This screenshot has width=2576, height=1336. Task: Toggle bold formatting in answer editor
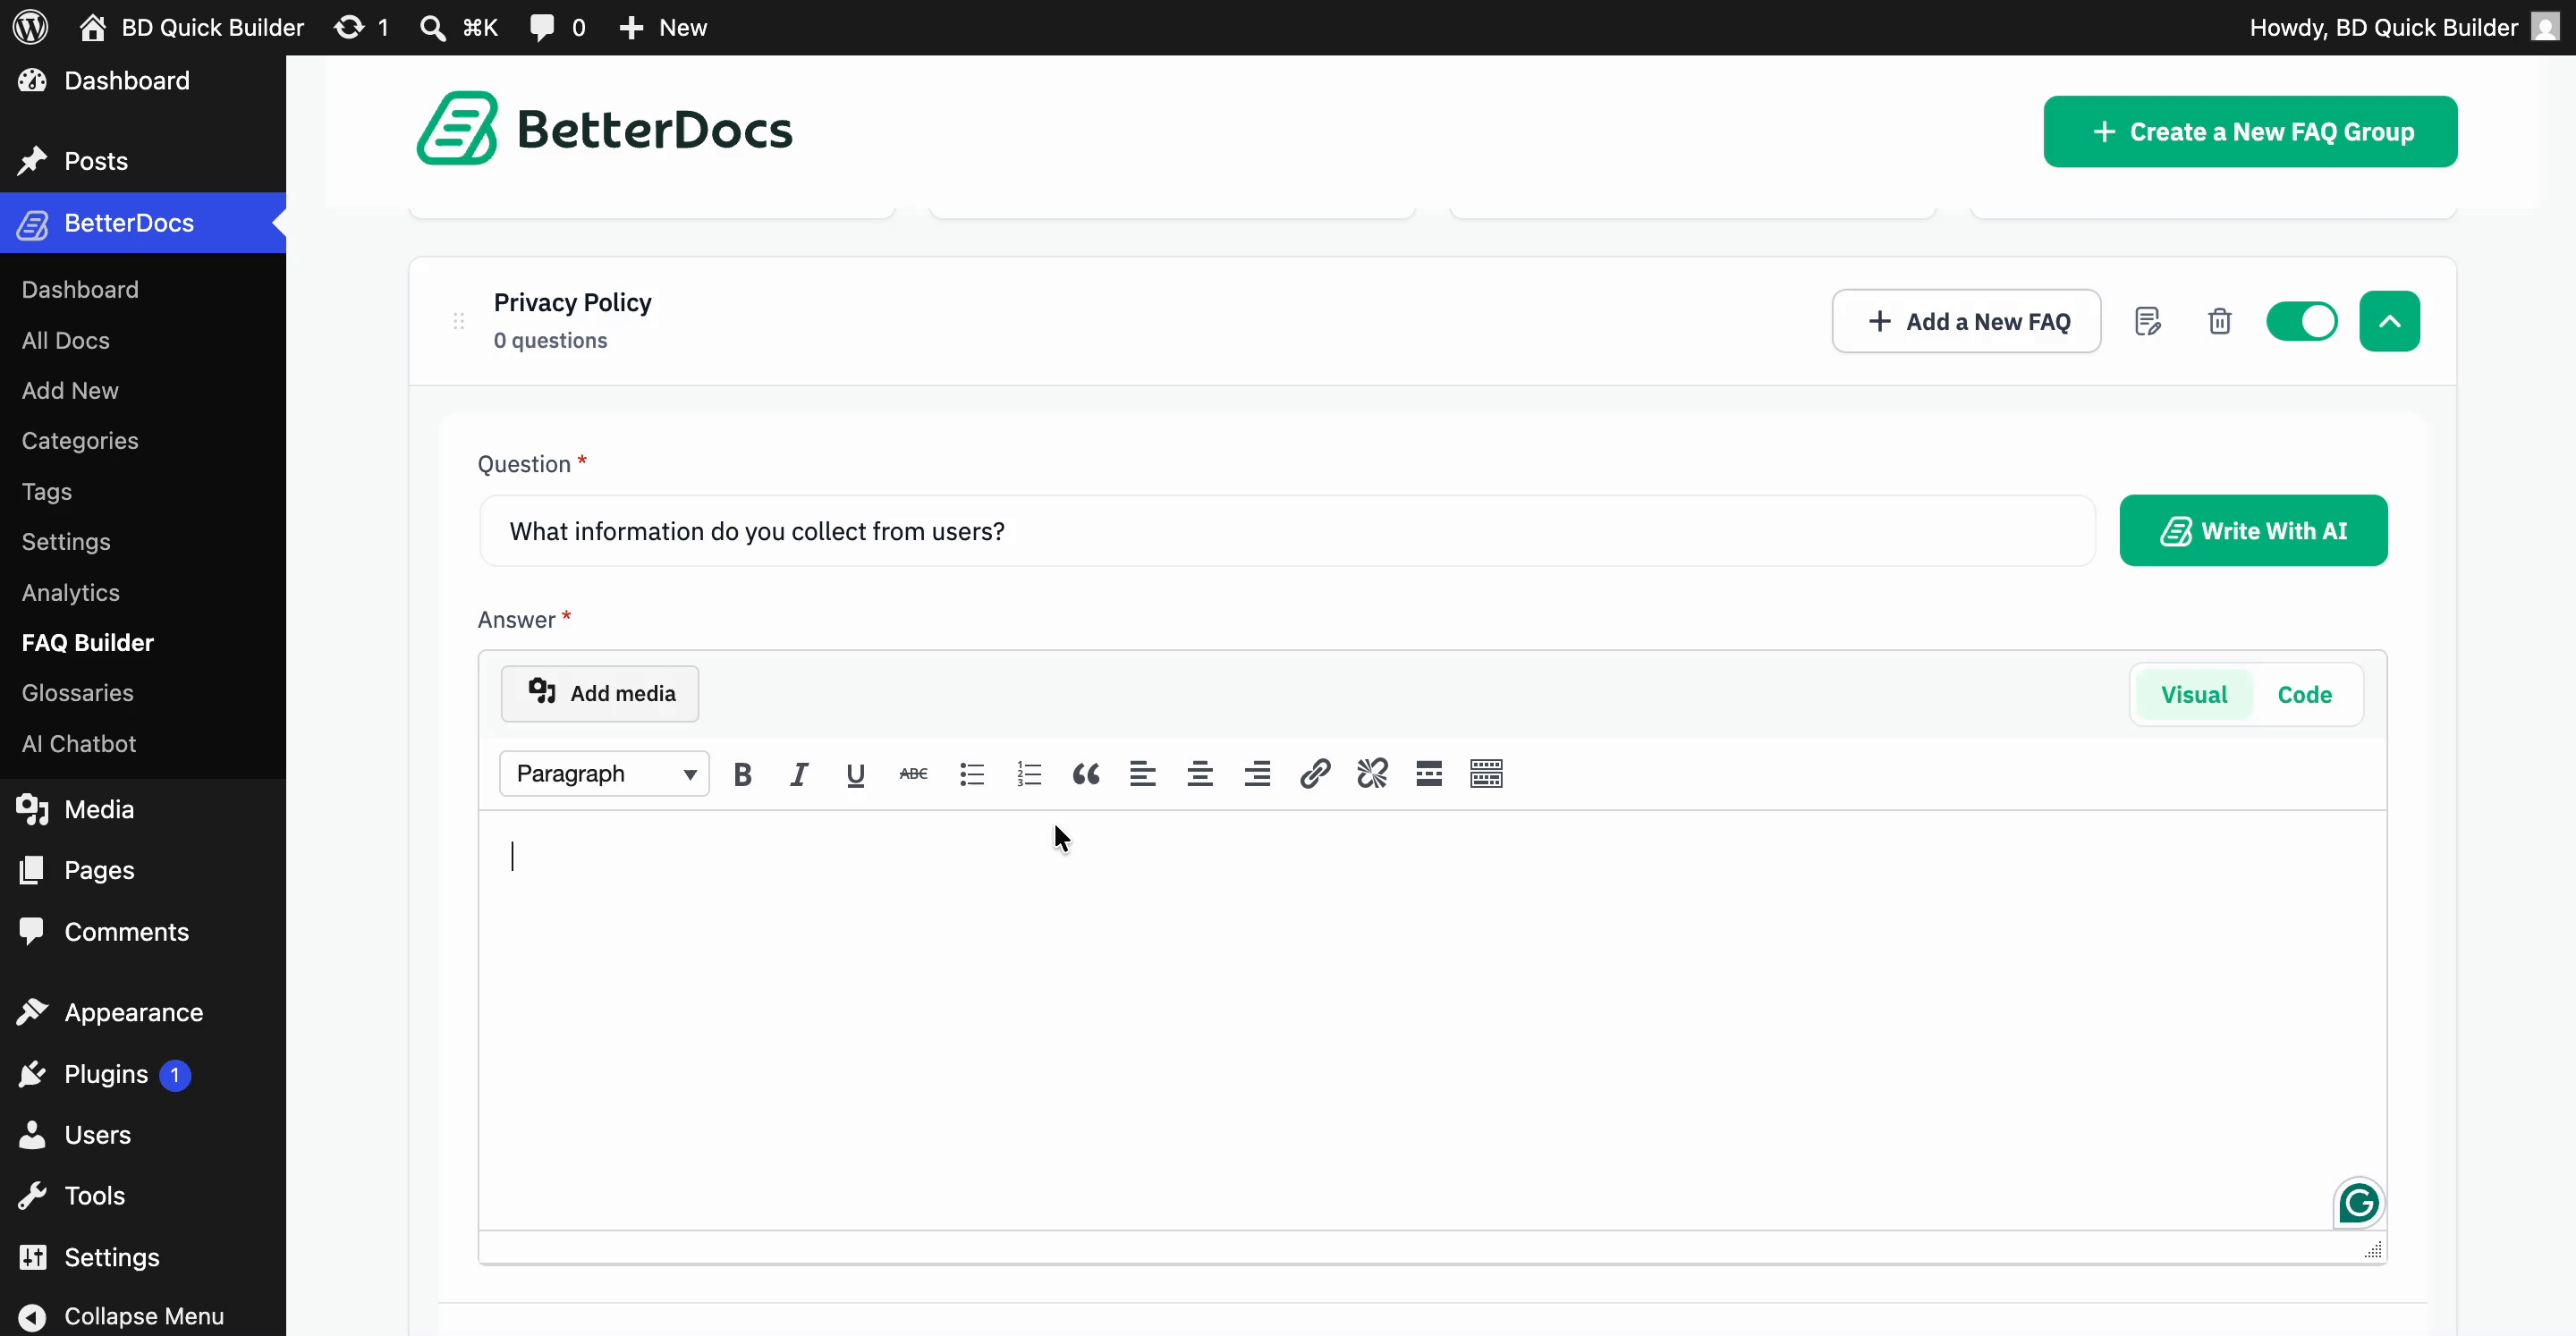click(742, 774)
